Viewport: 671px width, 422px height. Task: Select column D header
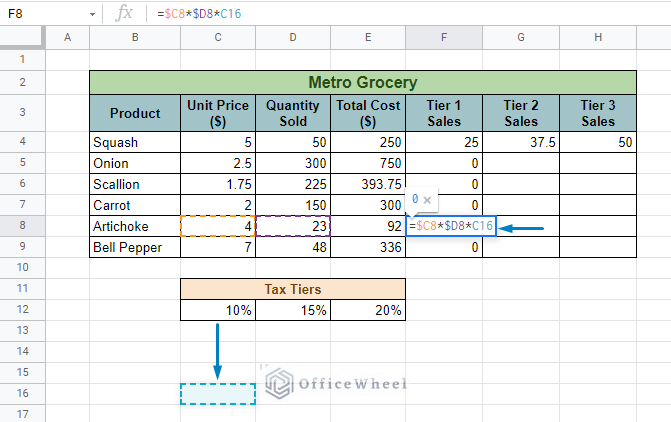pos(293,38)
